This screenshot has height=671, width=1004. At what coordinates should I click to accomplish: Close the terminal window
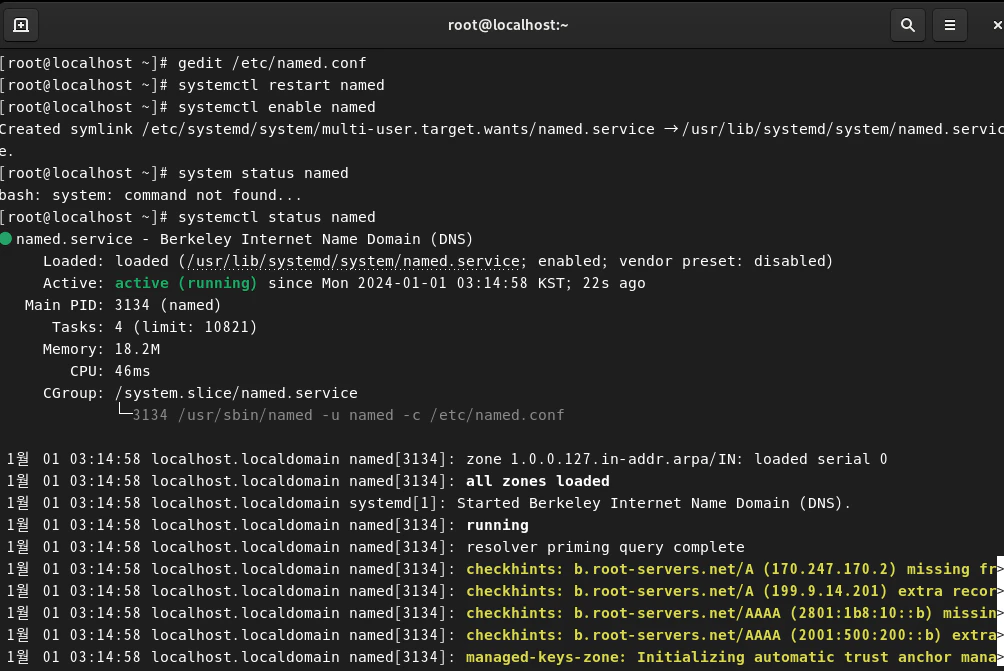click(x=997, y=25)
